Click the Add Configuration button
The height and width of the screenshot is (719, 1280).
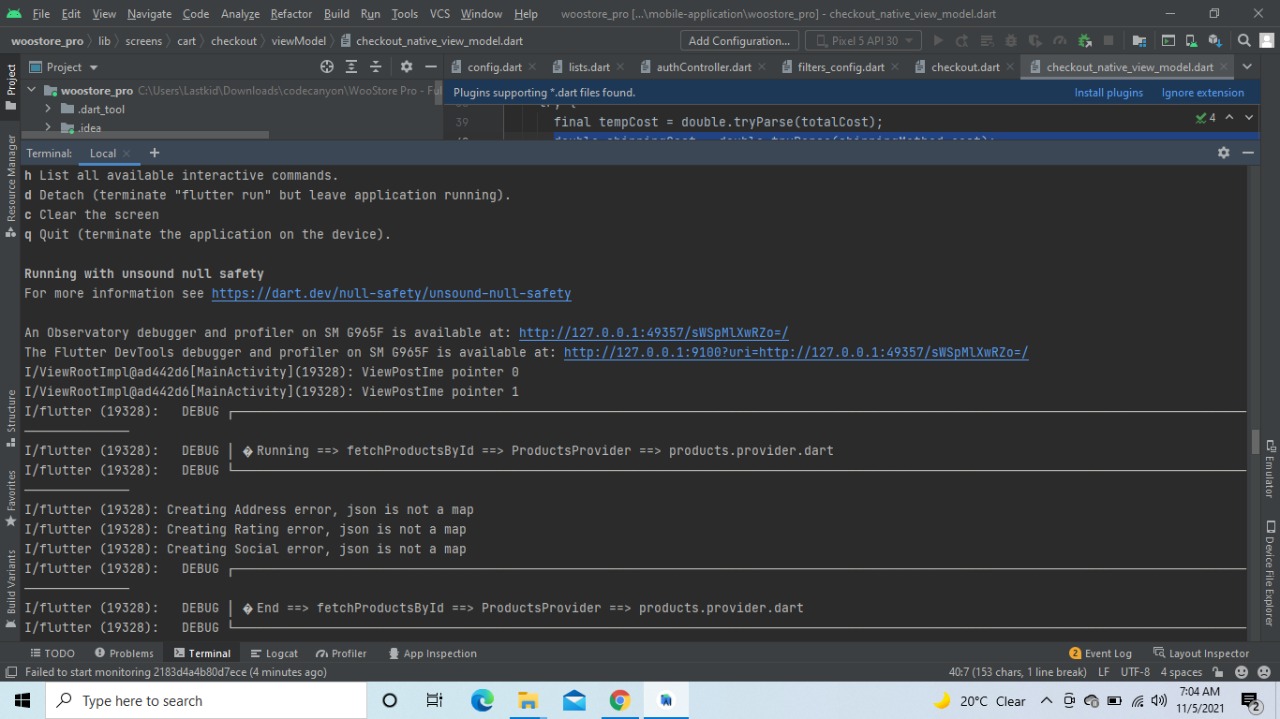(x=739, y=41)
